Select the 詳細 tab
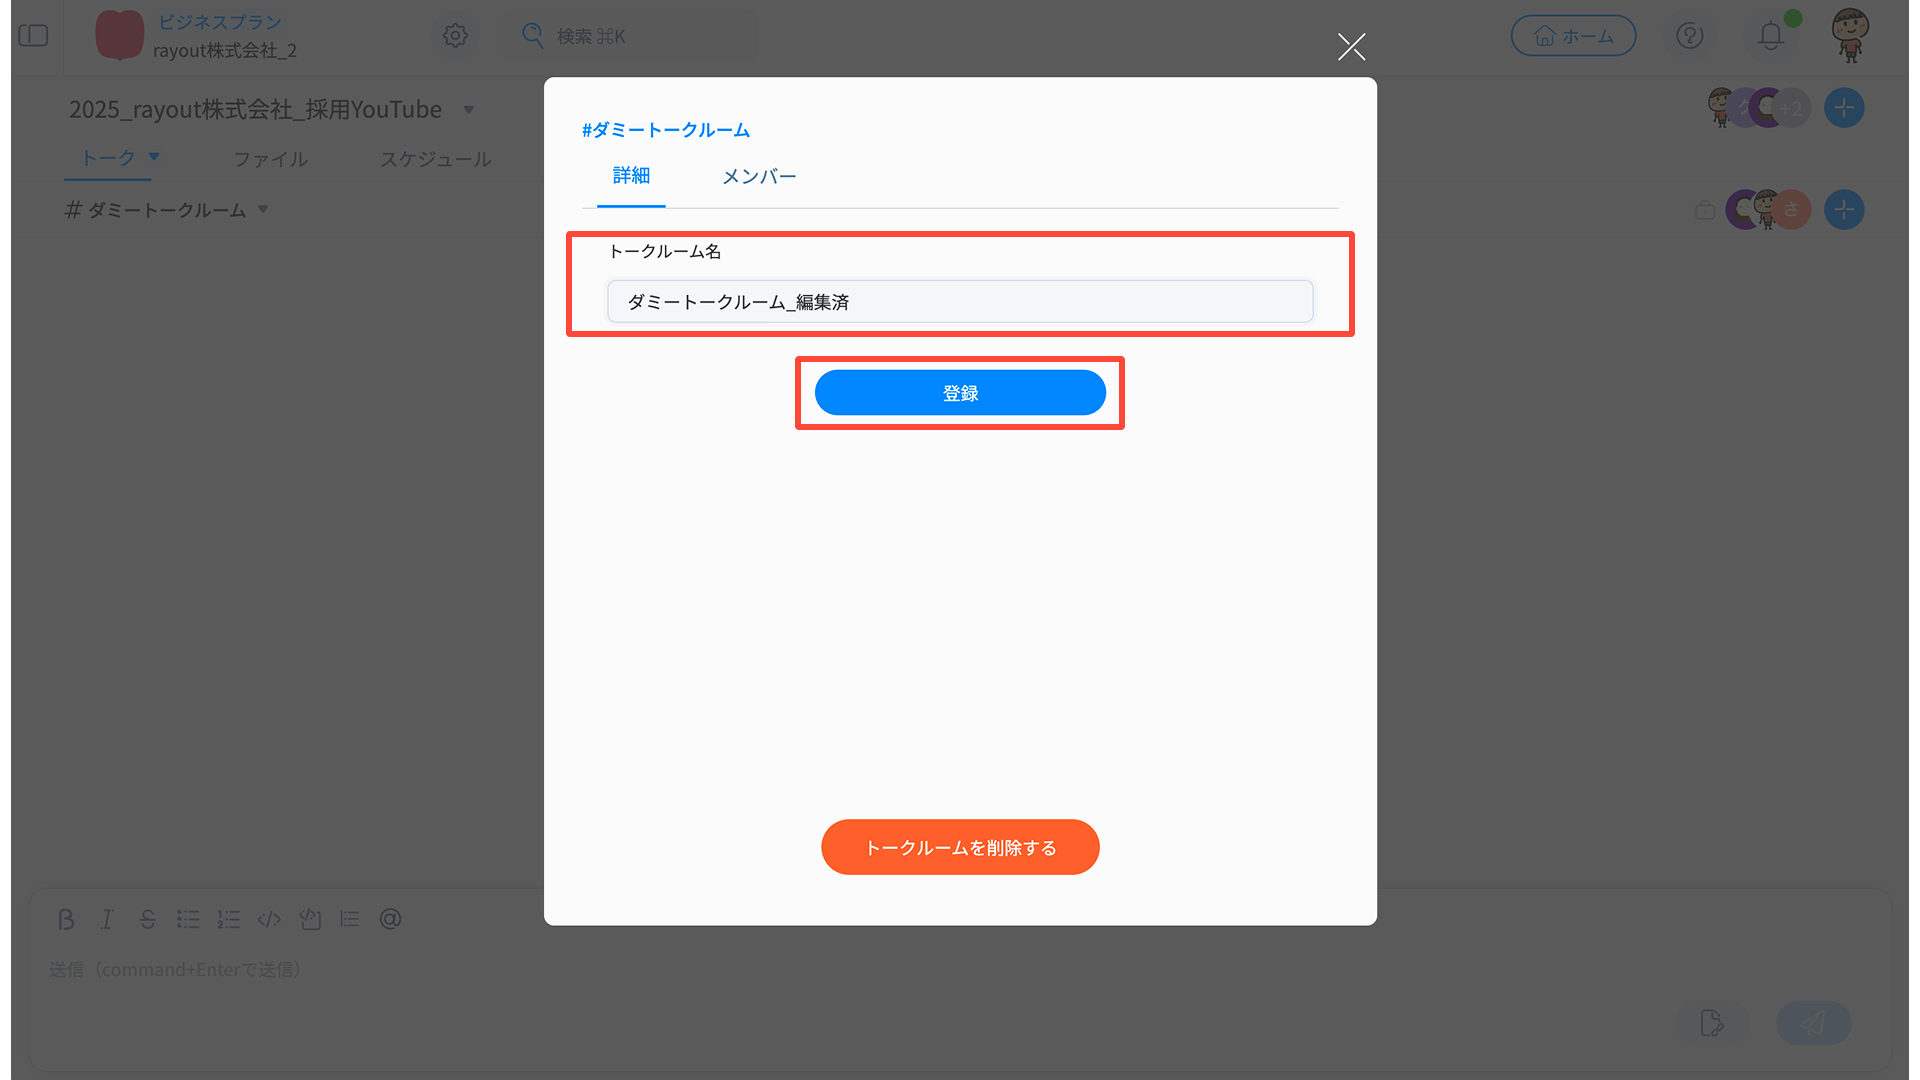Screen dimensions: 1920x1080 tap(631, 176)
